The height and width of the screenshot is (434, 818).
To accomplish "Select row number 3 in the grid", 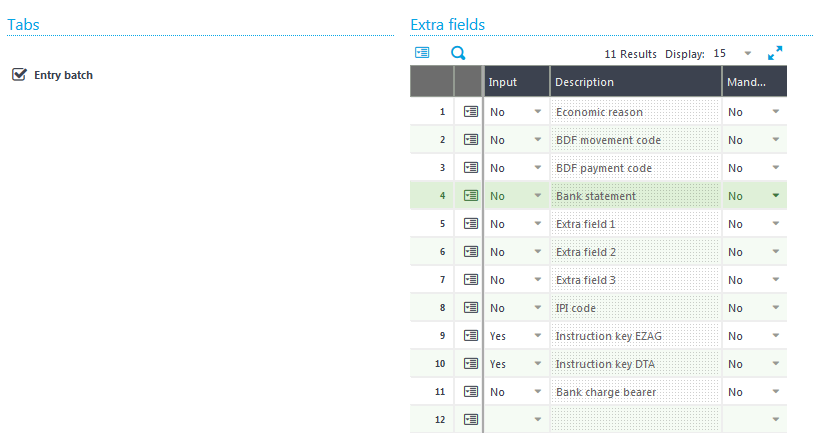I will [432, 168].
